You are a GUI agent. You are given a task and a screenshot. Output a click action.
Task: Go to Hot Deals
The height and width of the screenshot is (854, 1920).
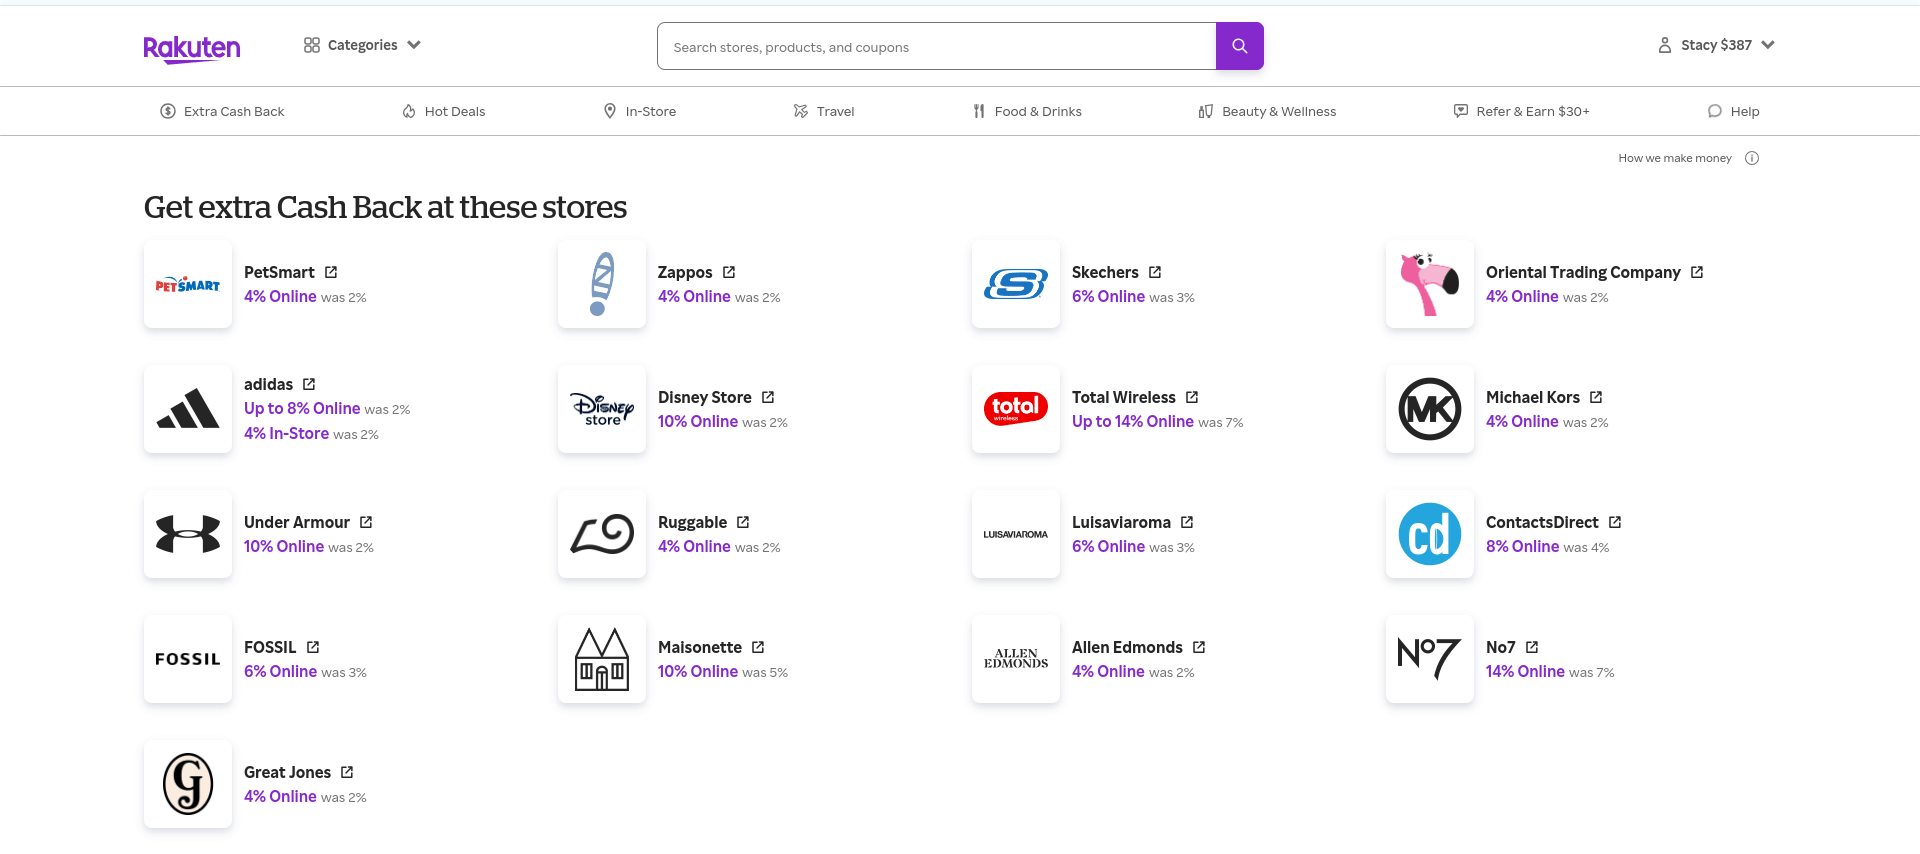tap(443, 111)
